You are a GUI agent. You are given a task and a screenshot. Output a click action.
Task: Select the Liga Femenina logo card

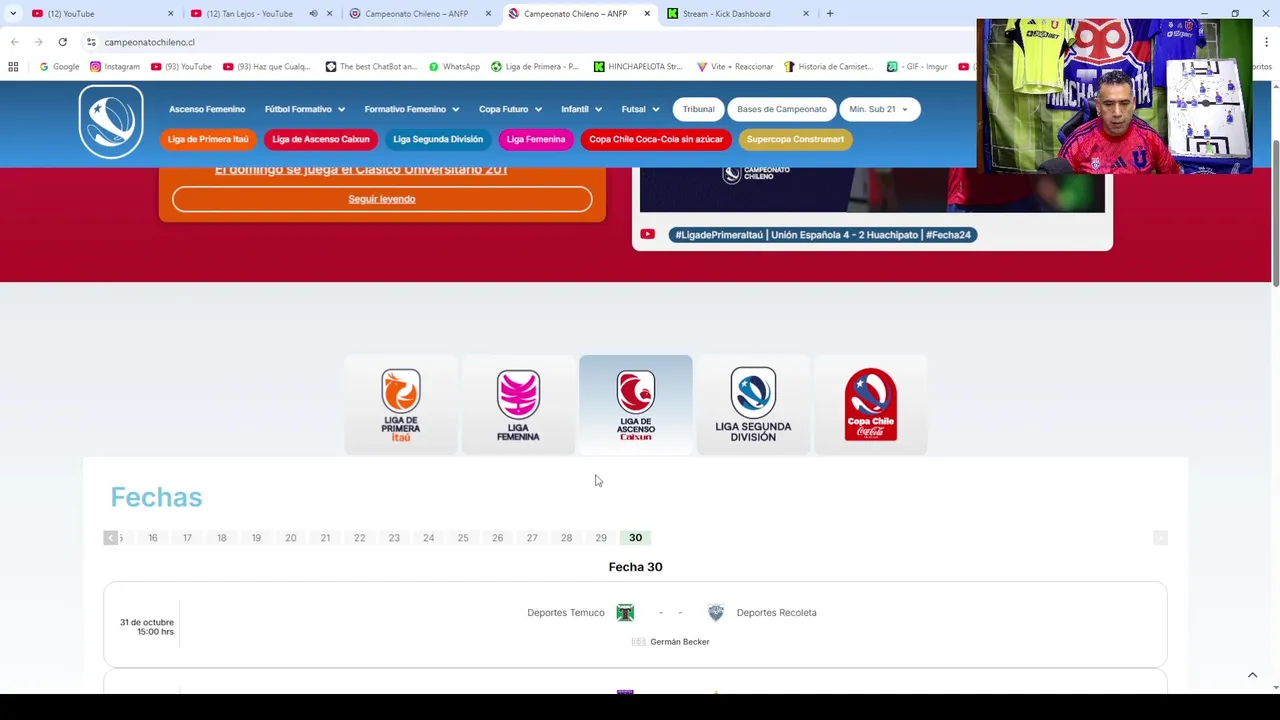[x=518, y=405]
